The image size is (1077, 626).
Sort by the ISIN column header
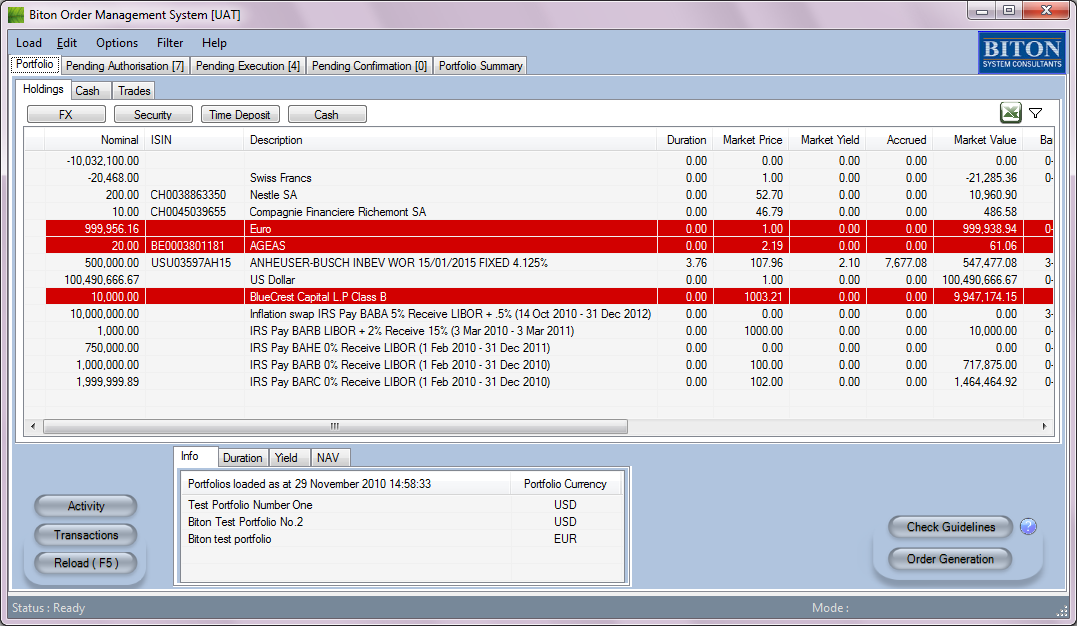tap(194, 140)
